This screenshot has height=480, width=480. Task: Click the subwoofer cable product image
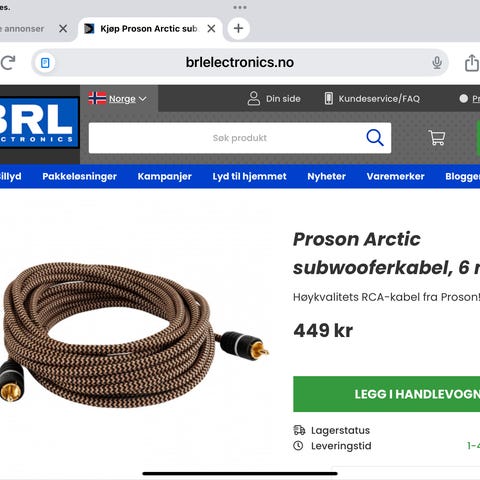[x=133, y=334]
